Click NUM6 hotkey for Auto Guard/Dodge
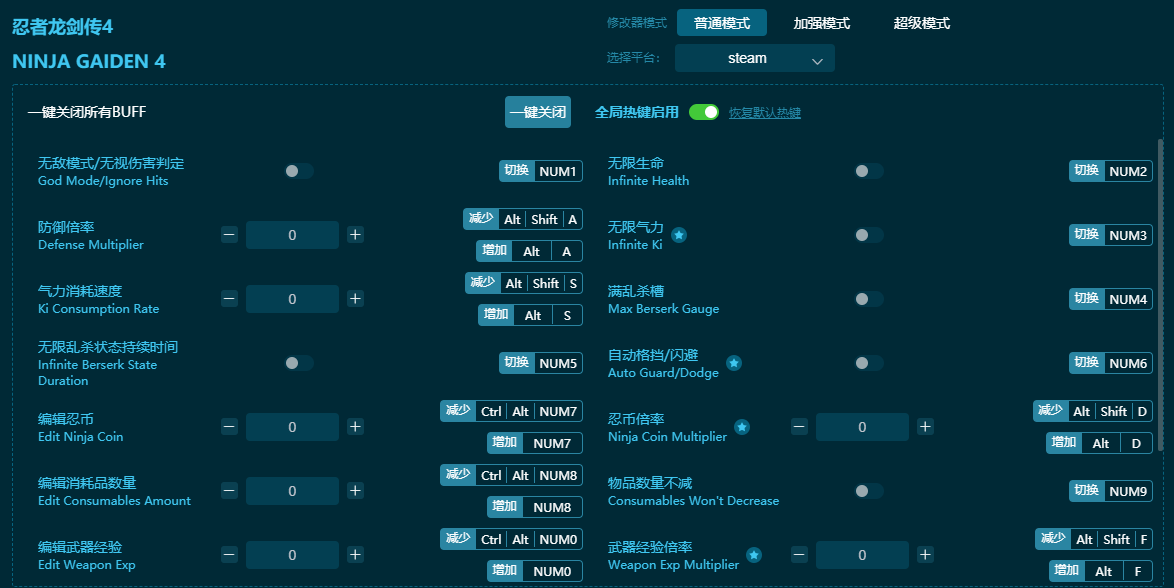Screen dimensions: 1174x588 point(1110,363)
